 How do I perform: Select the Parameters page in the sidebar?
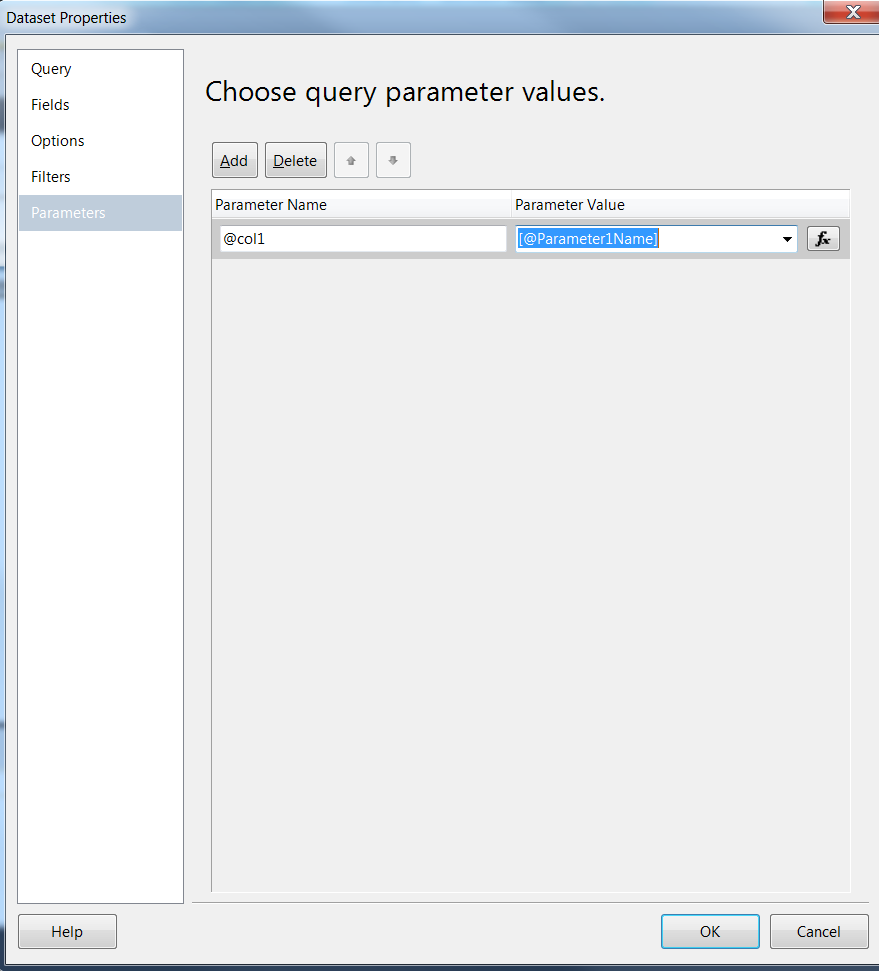pos(68,212)
